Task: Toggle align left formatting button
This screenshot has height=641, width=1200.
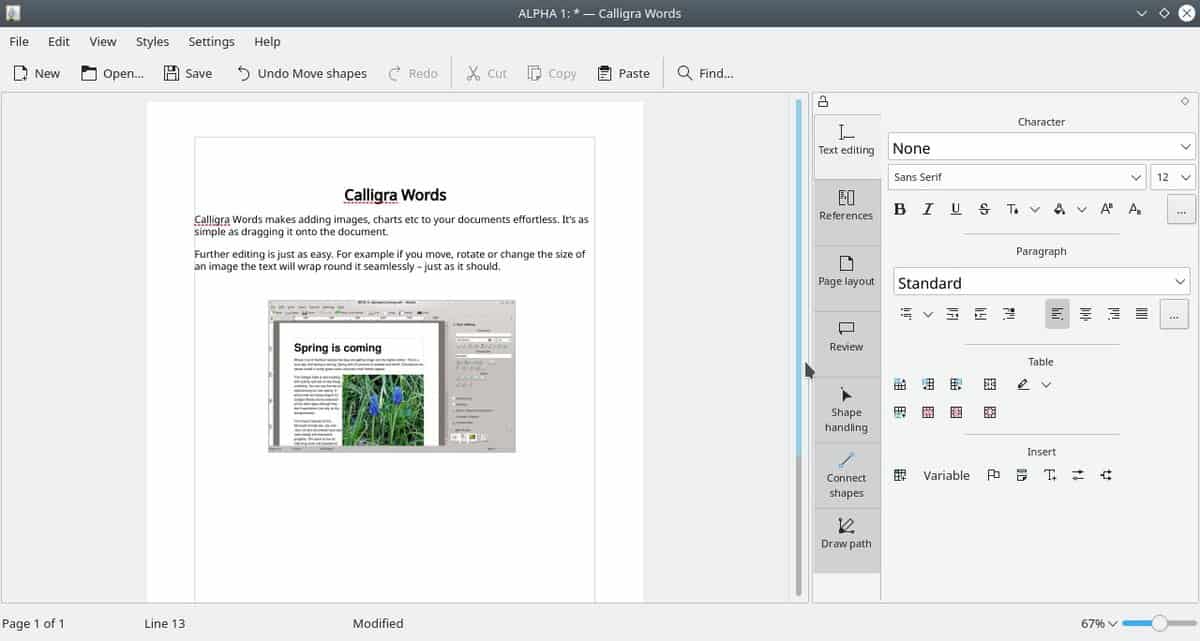Action: pyautogui.click(x=1057, y=313)
